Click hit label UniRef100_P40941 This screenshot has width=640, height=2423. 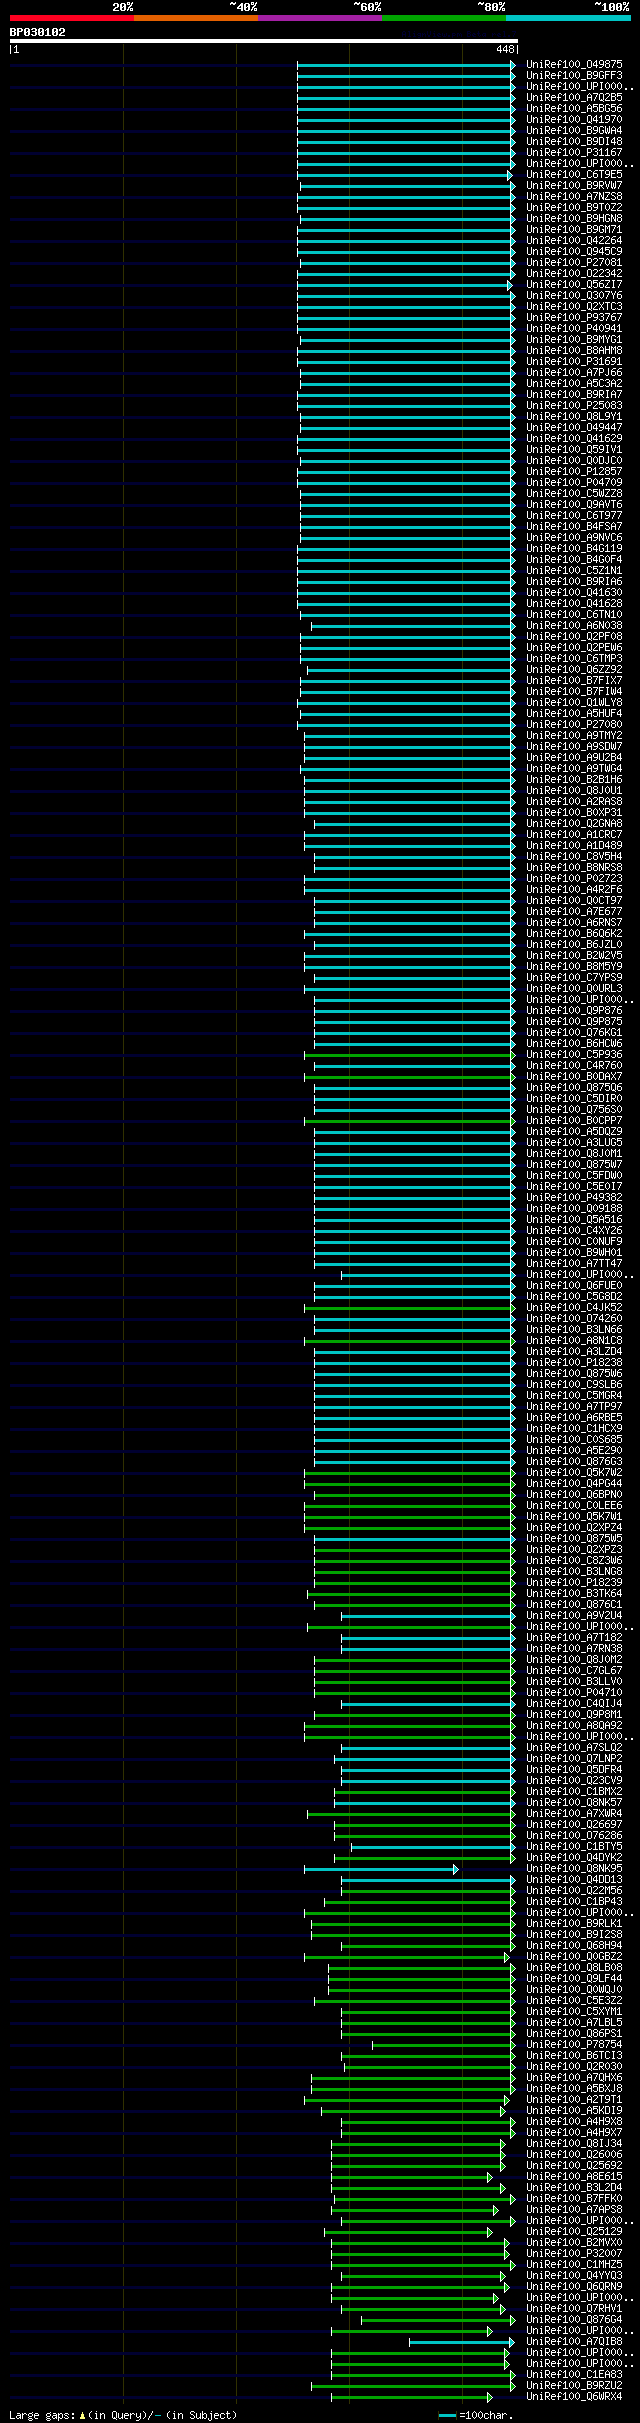pyautogui.click(x=574, y=328)
